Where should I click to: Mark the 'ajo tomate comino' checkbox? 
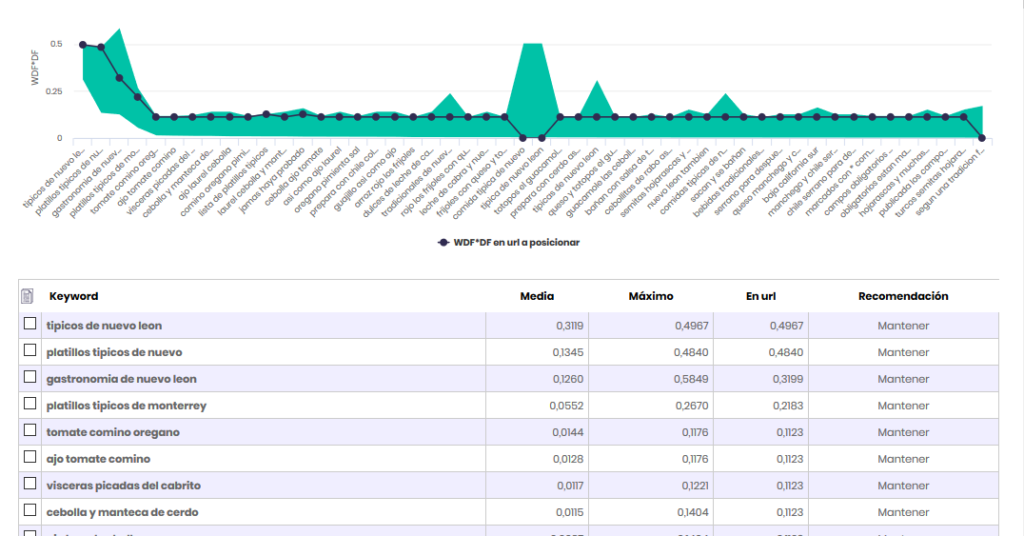[30, 458]
